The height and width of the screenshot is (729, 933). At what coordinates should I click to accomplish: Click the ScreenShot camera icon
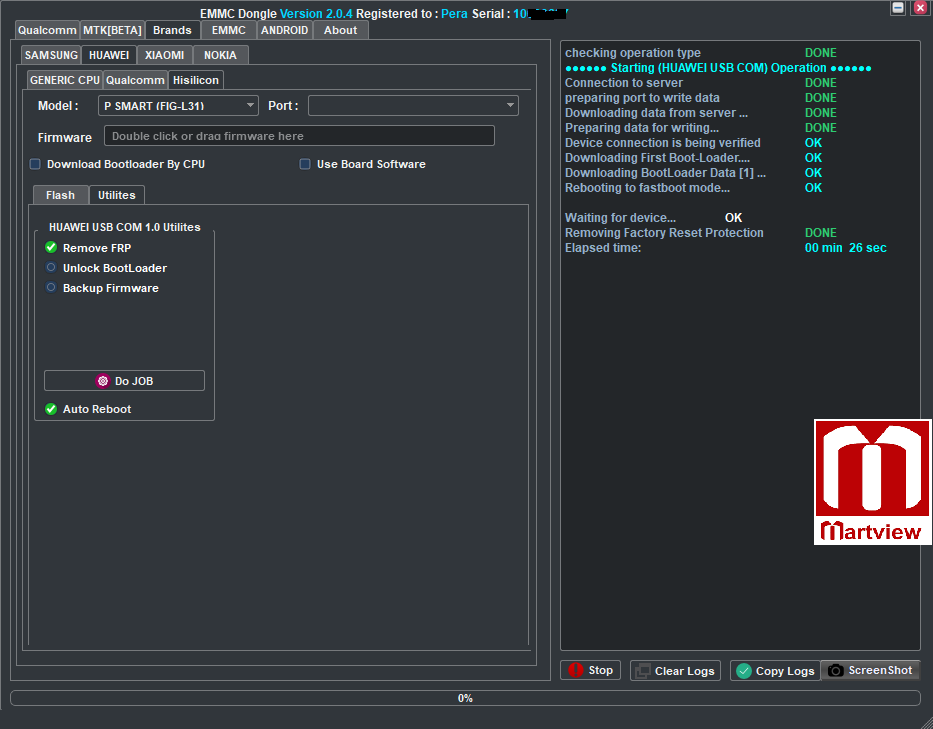point(835,671)
